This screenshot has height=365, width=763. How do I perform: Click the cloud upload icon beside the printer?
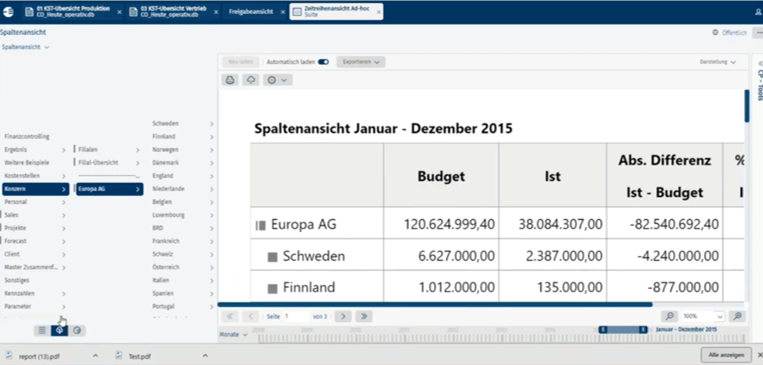coord(251,80)
